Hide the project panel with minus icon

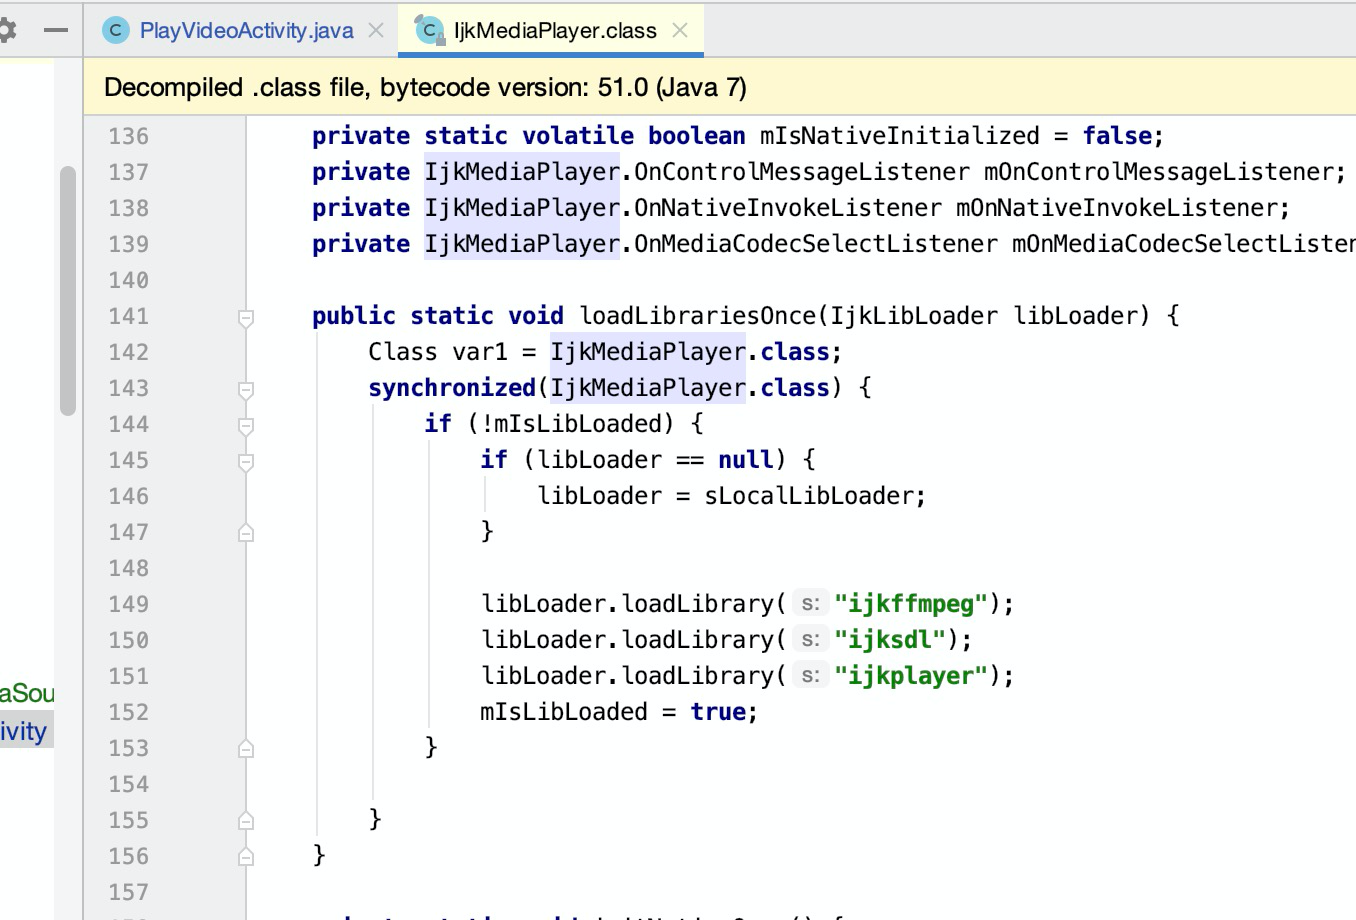pyautogui.click(x=56, y=30)
